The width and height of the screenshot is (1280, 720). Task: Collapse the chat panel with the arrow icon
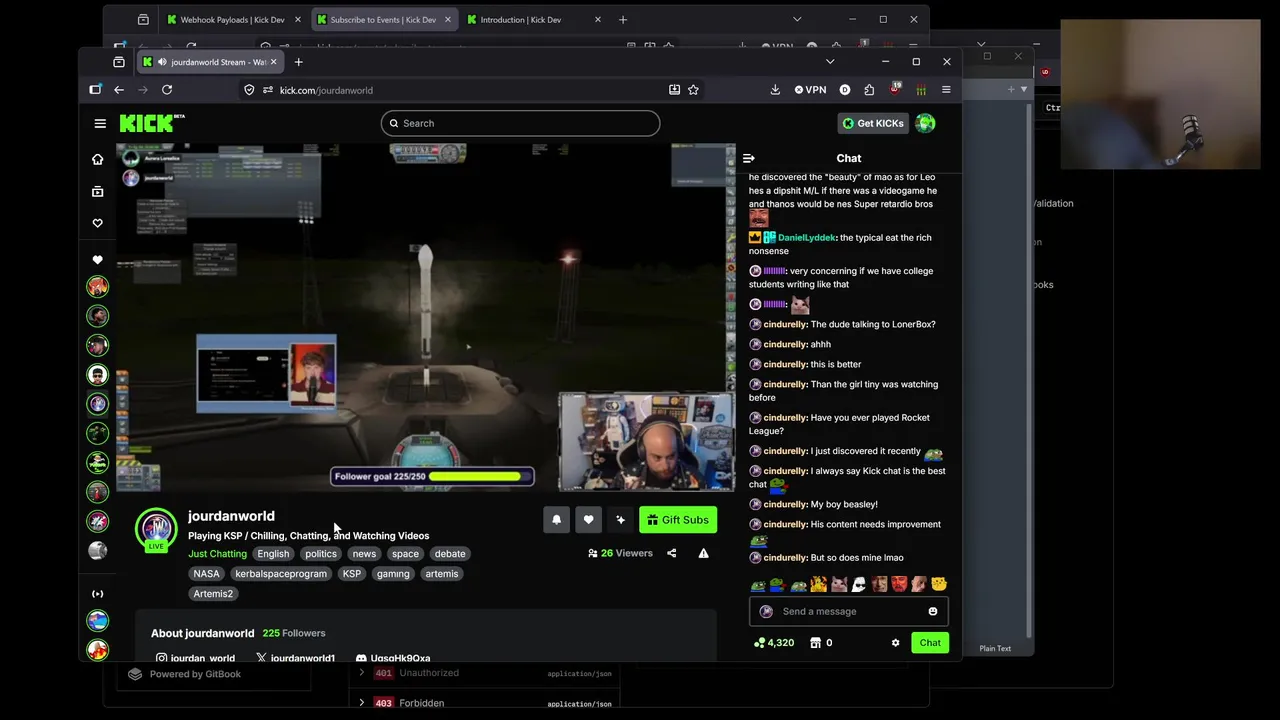[x=748, y=158]
